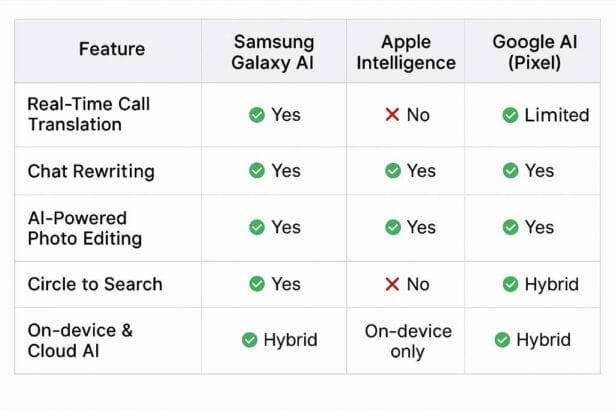Click the green check for Samsung Real-Time Call Translation

coord(257,115)
